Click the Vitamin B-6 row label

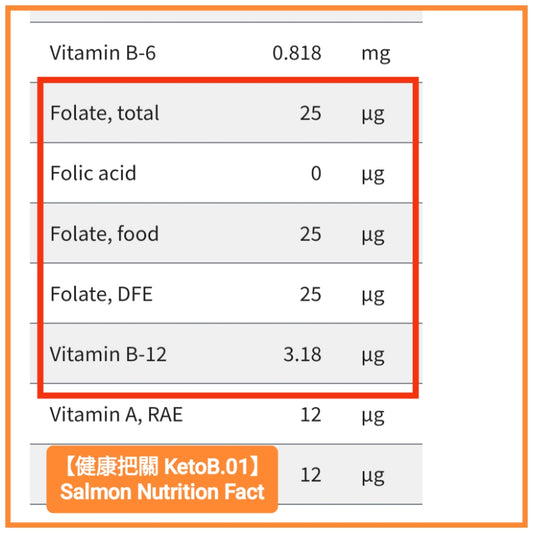103,53
